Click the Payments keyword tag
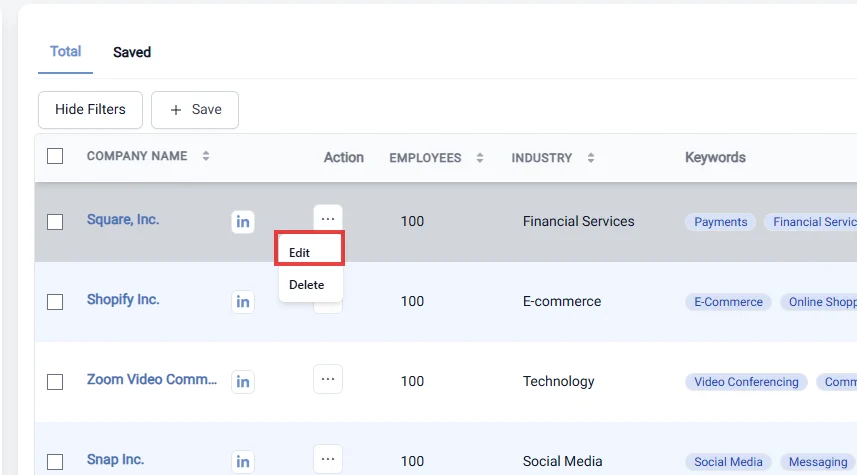The image size is (857, 475). [720, 222]
